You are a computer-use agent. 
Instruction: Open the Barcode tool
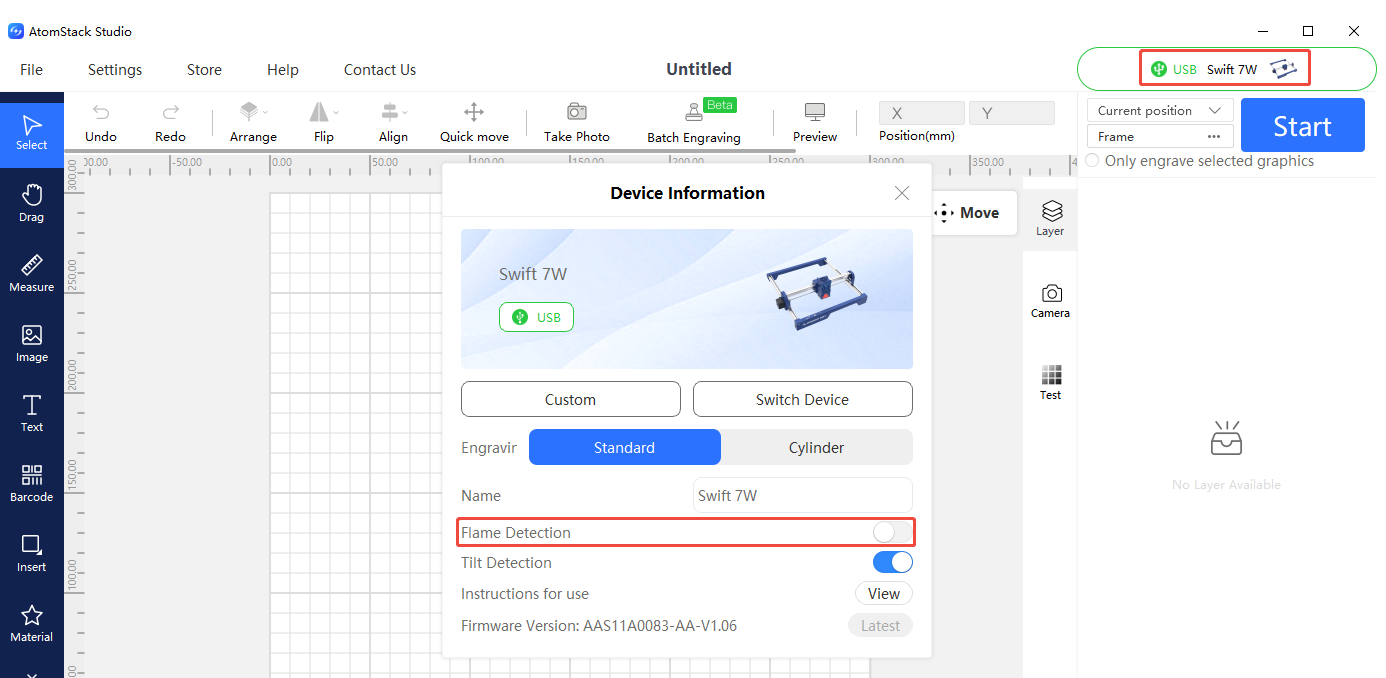(32, 482)
